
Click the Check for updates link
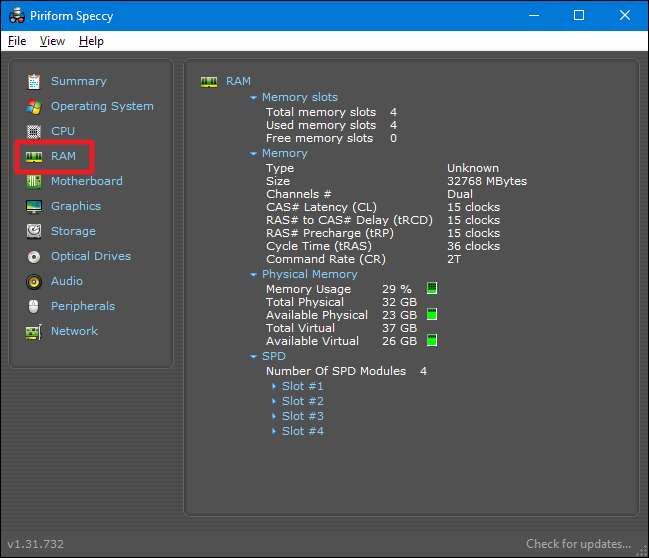pos(578,544)
